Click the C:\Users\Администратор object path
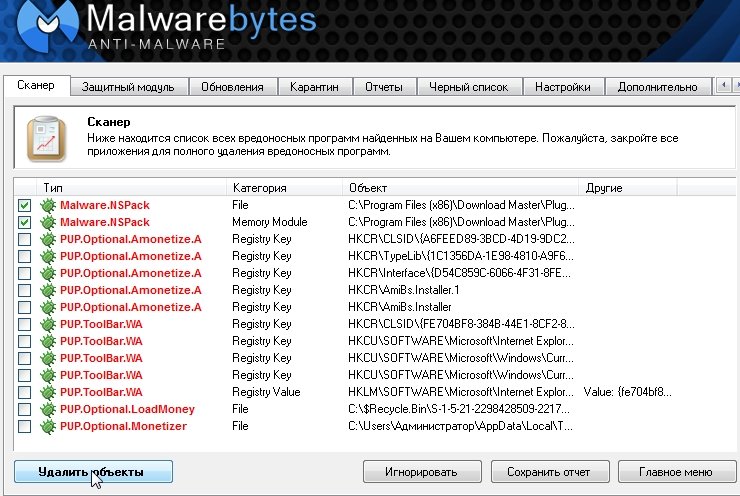Screen dimensions: 740x496 [461, 426]
